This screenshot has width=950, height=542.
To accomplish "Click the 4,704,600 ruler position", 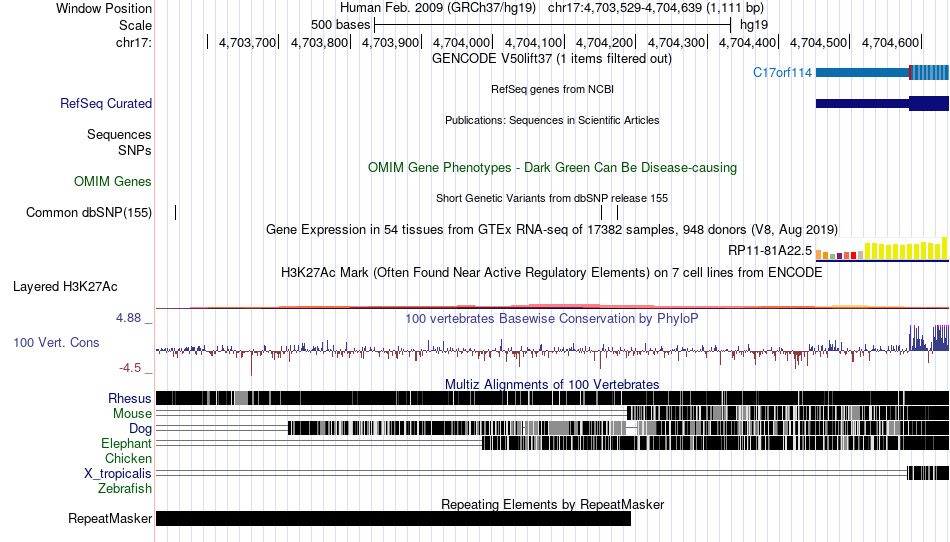I will (x=890, y=42).
